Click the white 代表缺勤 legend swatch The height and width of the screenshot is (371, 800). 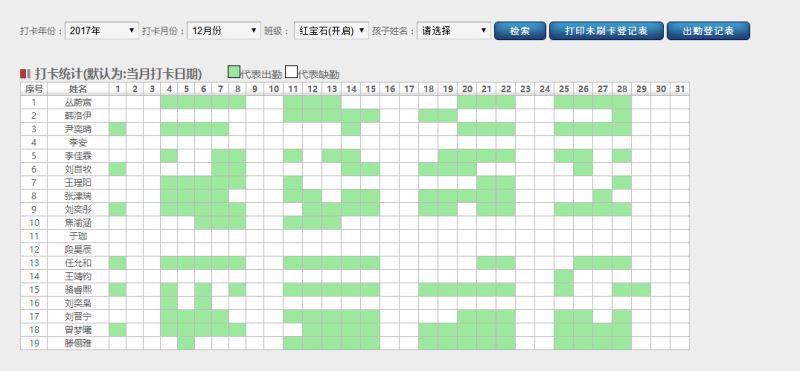coord(291,72)
